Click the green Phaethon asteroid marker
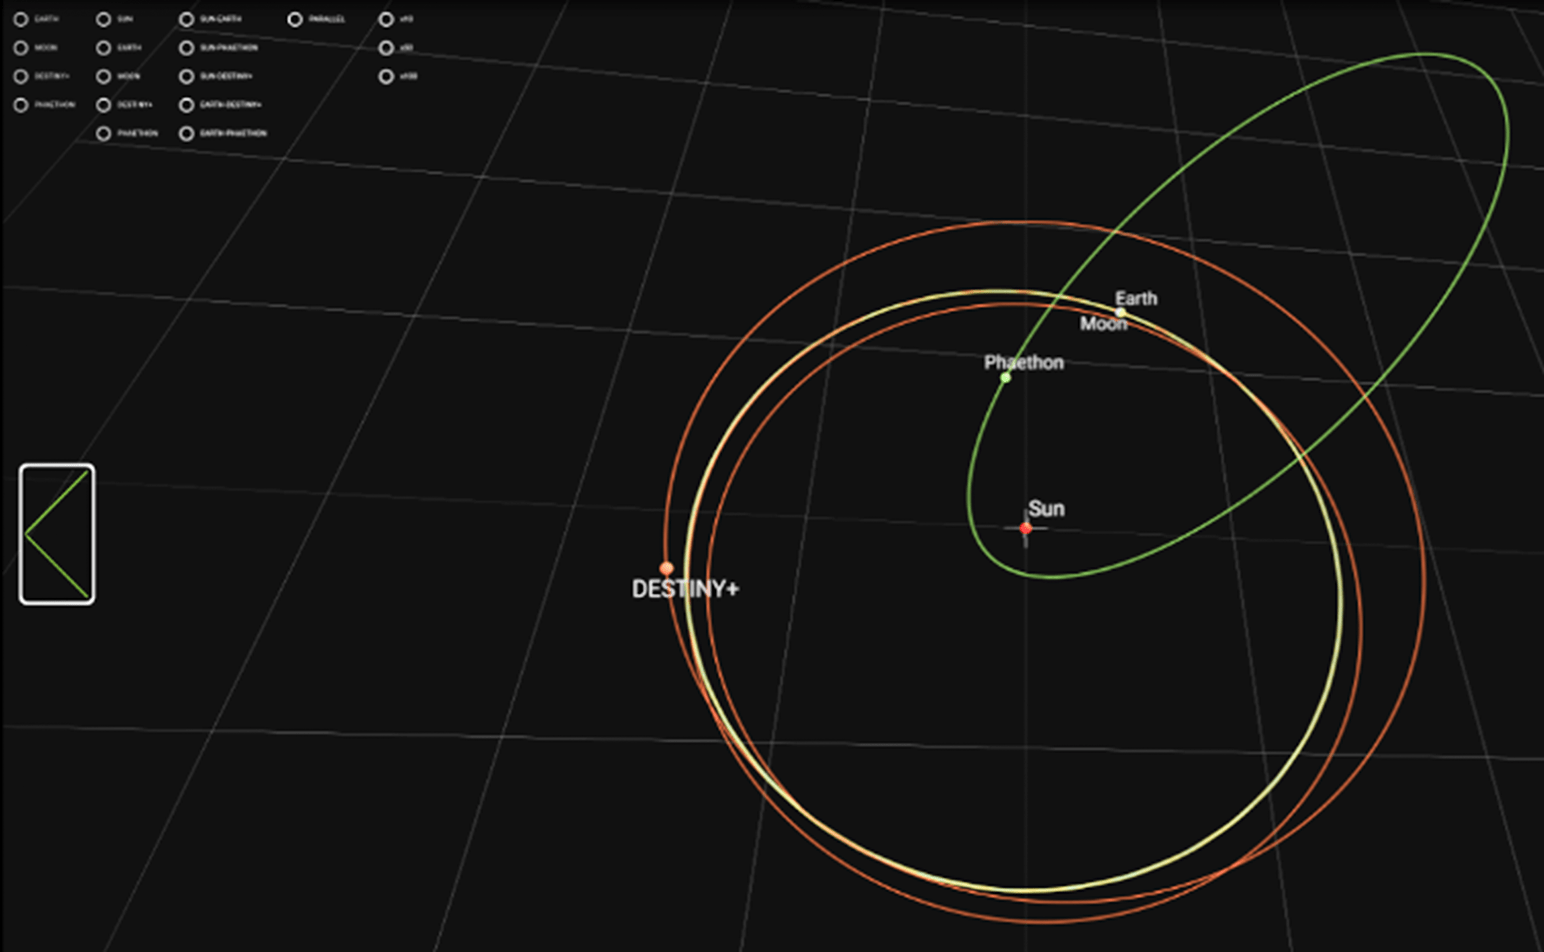This screenshot has height=952, width=1544. [1005, 377]
